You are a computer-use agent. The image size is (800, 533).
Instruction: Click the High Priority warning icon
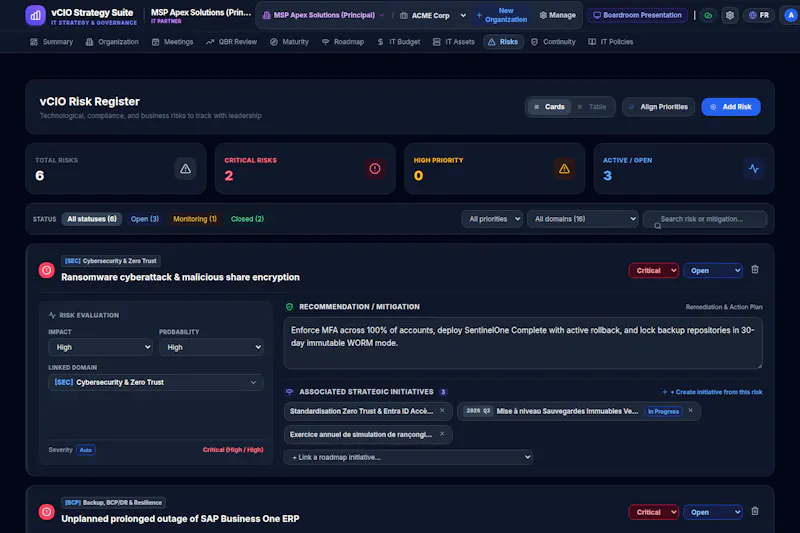[564, 169]
